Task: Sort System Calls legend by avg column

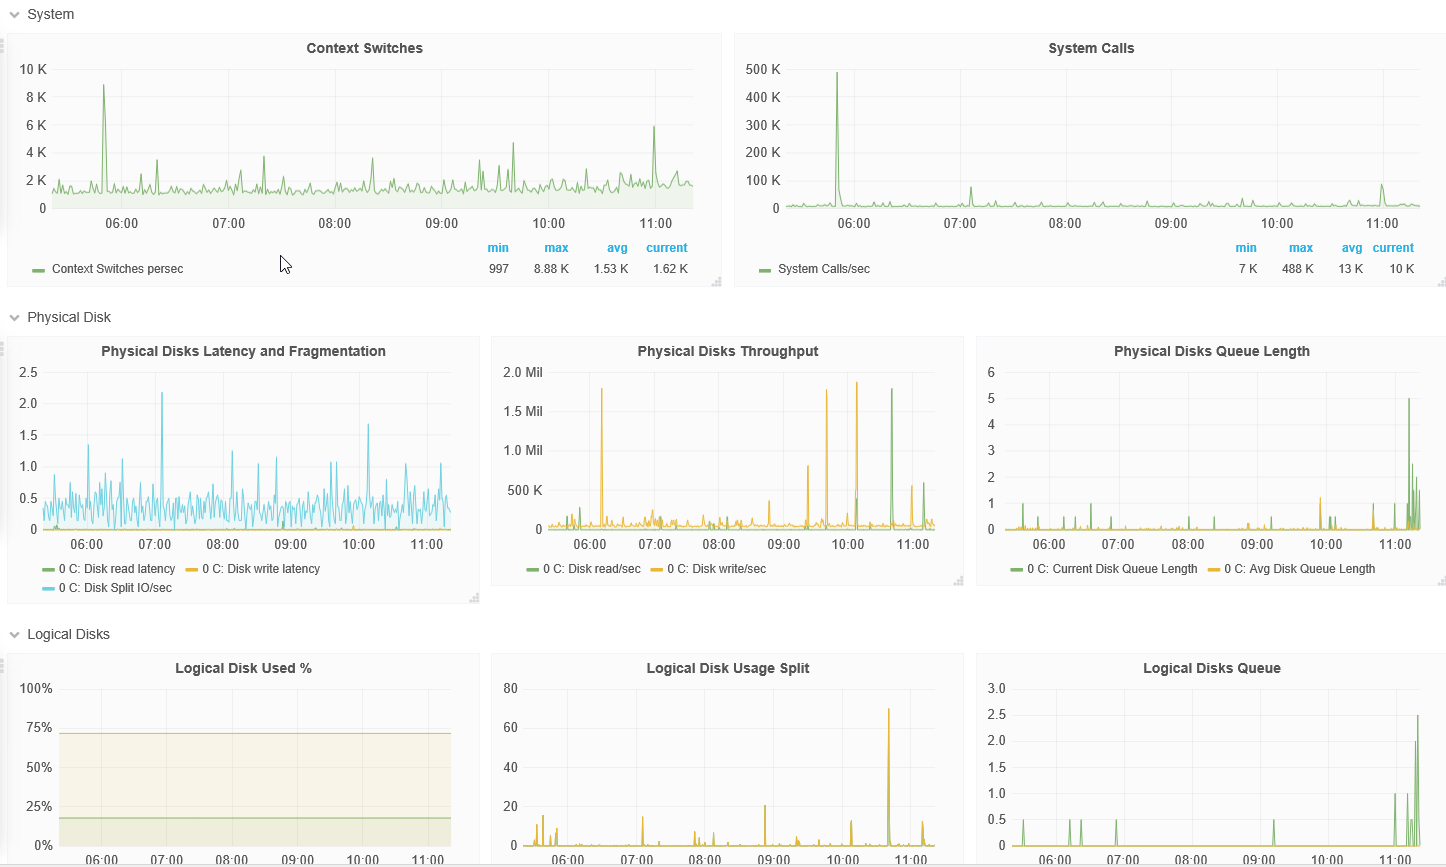Action: point(1352,248)
